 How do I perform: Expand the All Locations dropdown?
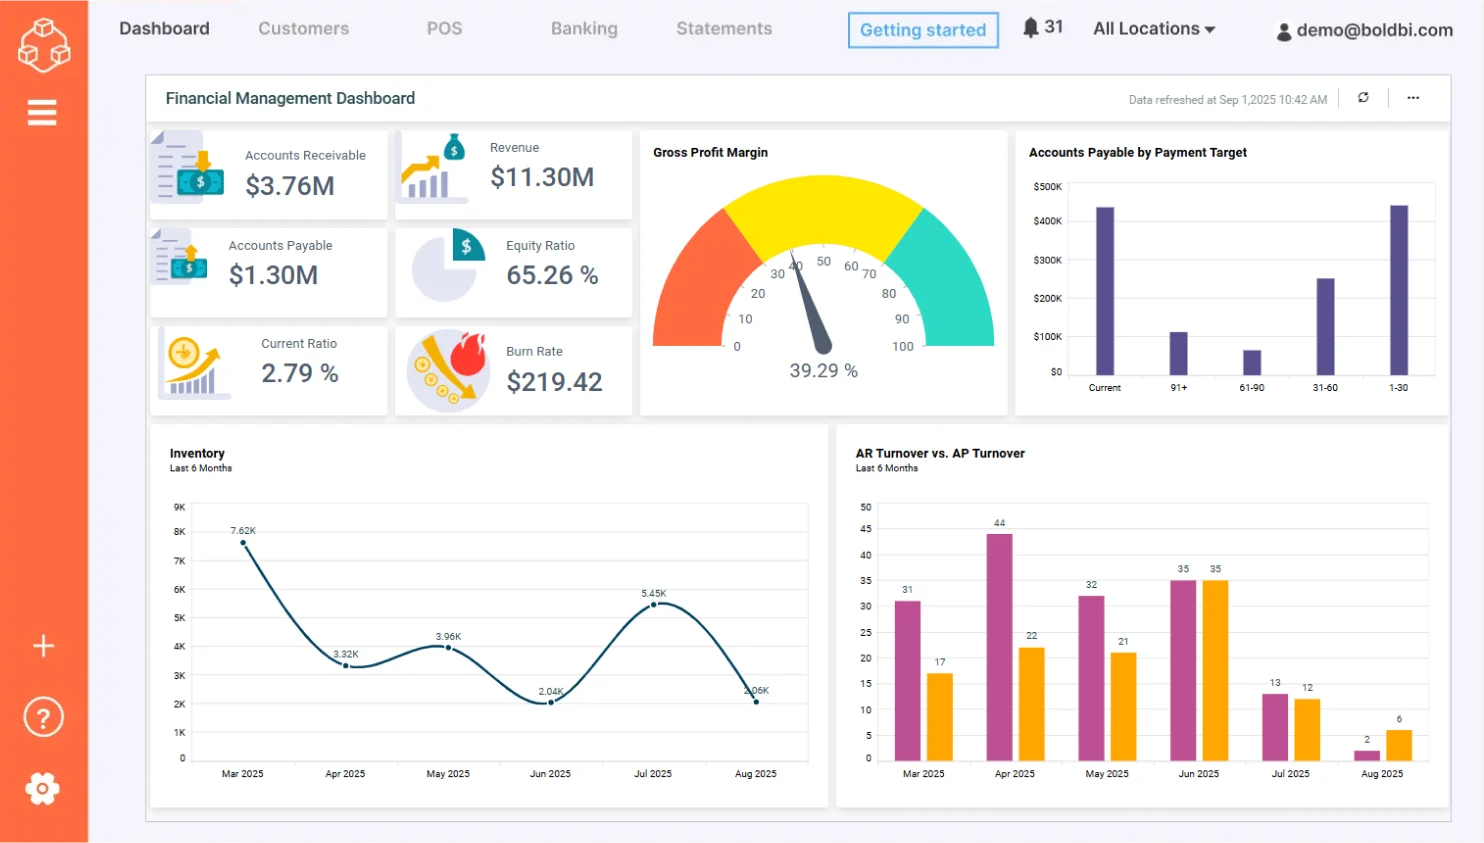point(1153,28)
